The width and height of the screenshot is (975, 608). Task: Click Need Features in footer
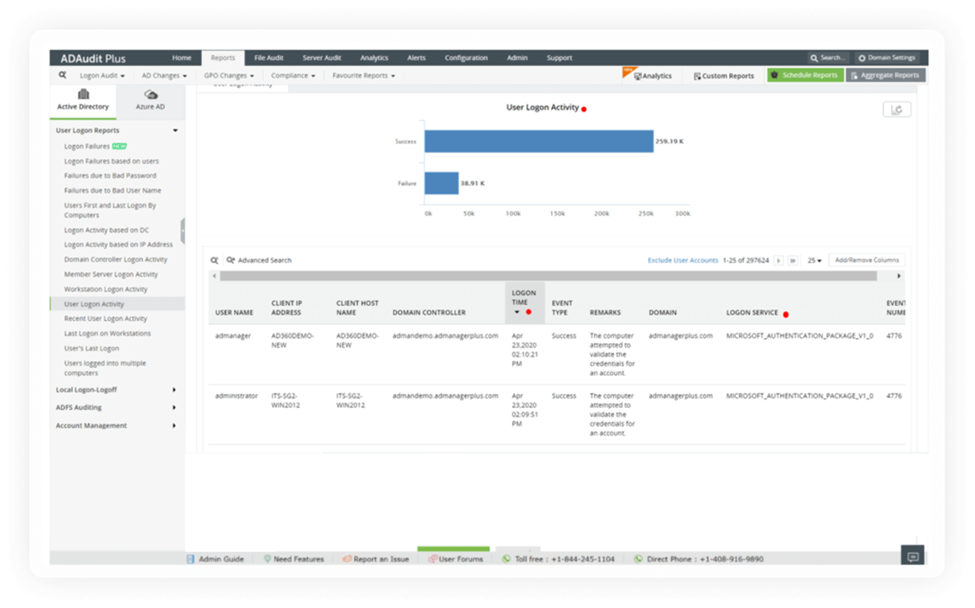point(293,559)
